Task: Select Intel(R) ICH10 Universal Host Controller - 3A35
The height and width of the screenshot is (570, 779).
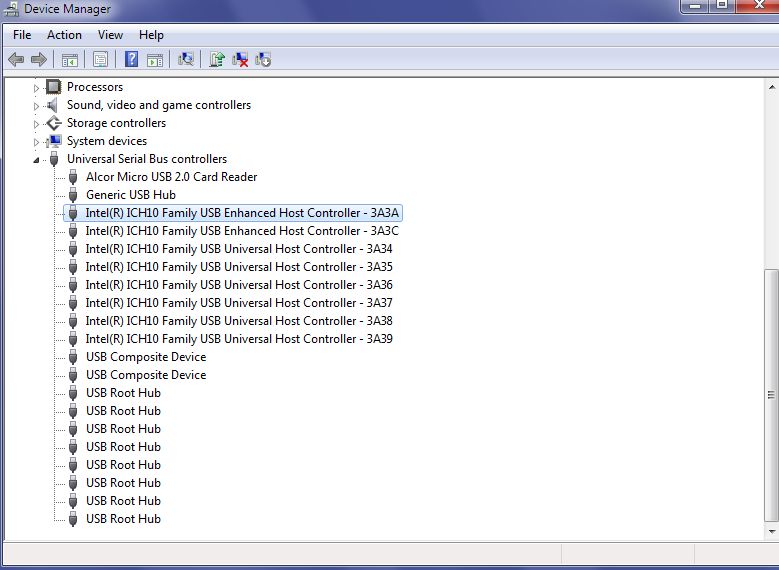Action: [239, 267]
